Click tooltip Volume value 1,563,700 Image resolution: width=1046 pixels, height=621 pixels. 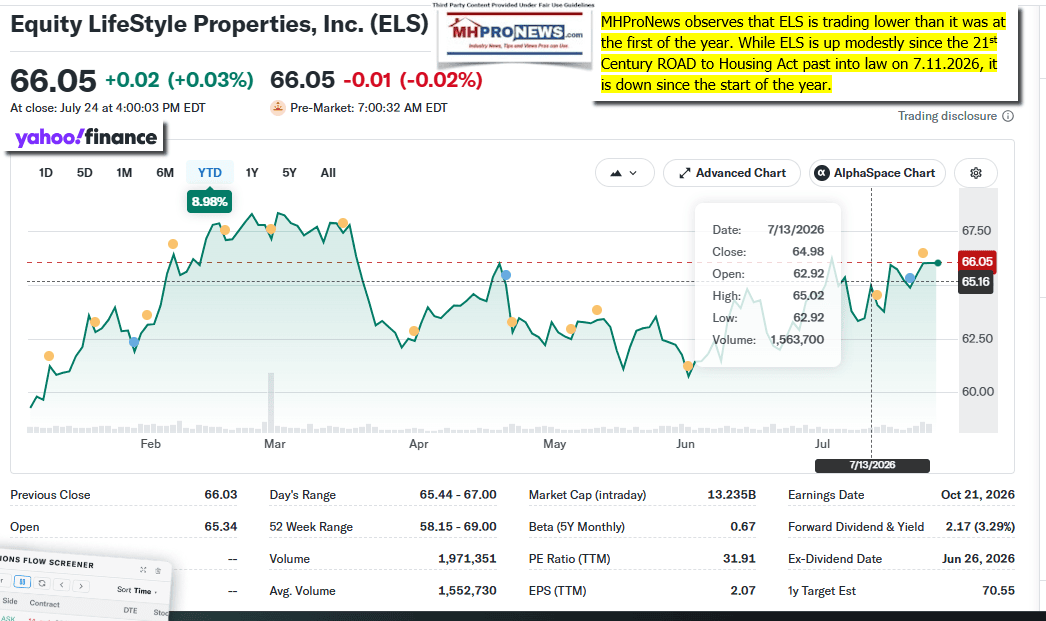click(797, 340)
